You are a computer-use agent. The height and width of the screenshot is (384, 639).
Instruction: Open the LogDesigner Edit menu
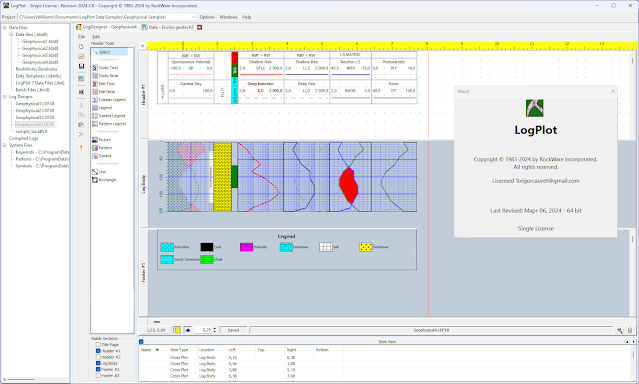[96, 37]
